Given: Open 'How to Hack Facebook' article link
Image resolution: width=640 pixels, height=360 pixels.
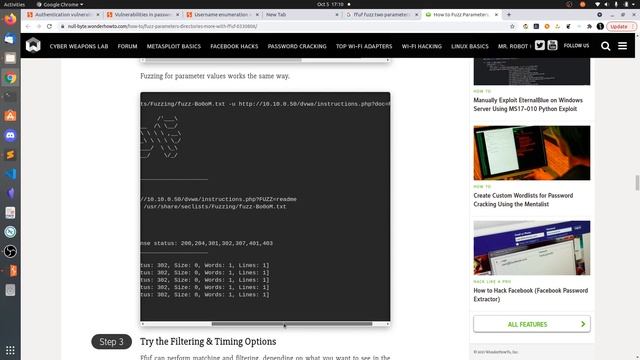Looking at the screenshot, I should click(531, 295).
